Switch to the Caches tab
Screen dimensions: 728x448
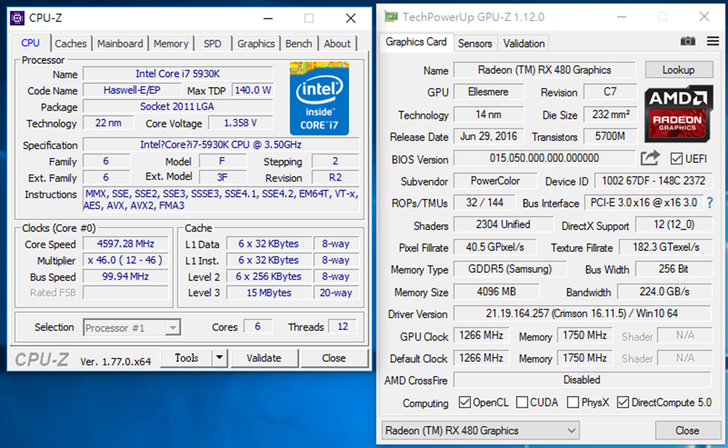pos(71,44)
